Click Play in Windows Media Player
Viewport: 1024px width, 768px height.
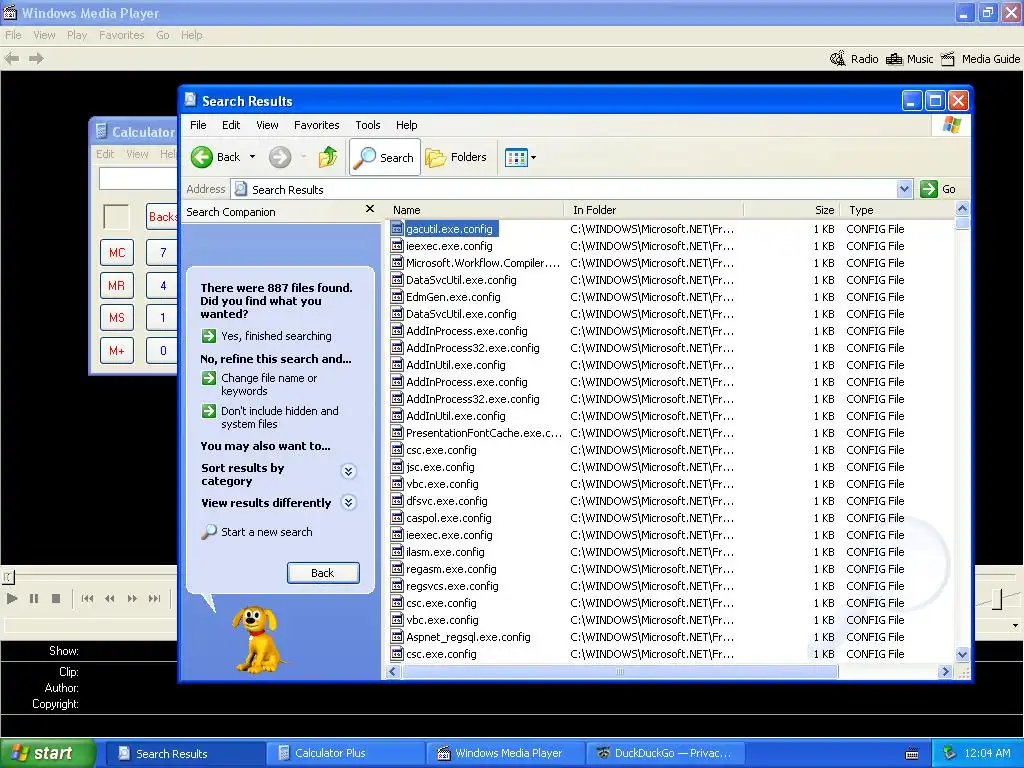click(12, 598)
